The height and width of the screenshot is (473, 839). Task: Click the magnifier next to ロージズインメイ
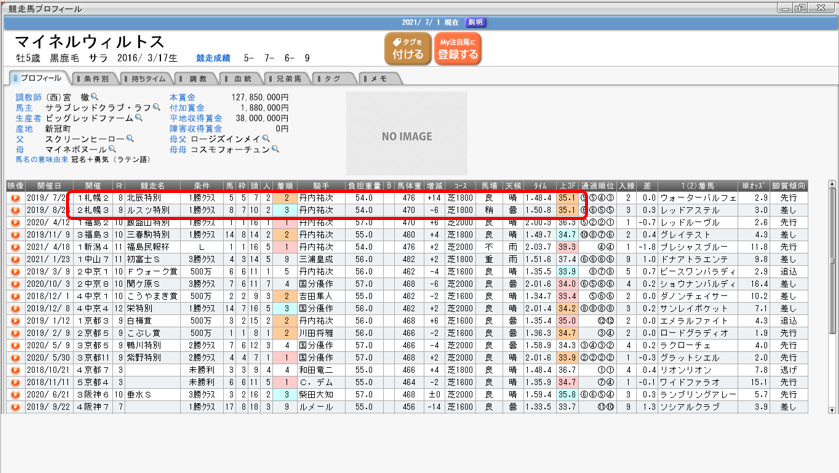click(x=264, y=139)
